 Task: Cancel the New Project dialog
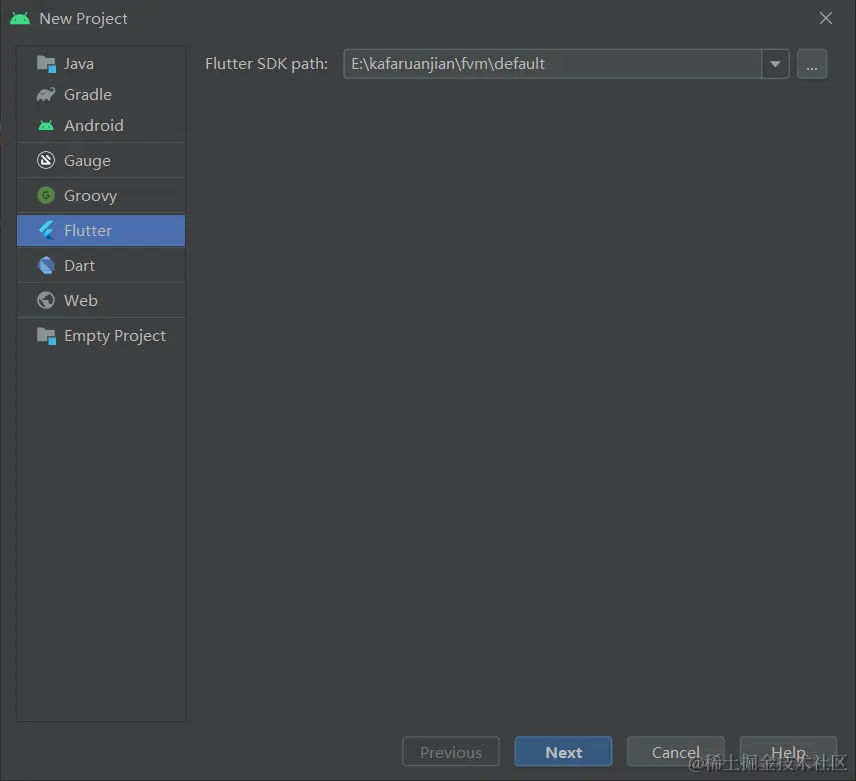pyautogui.click(x=675, y=752)
